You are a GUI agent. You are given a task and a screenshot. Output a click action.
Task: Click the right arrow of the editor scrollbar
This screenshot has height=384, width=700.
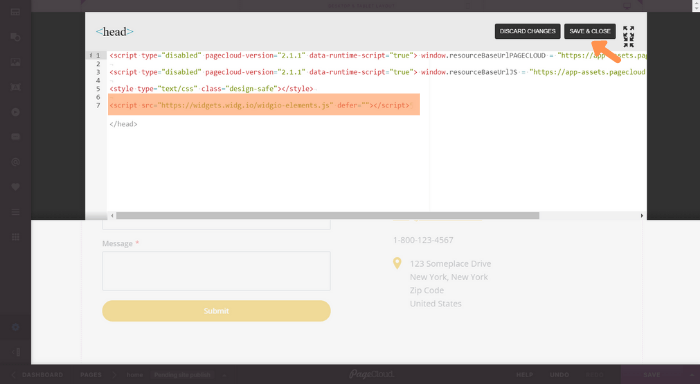click(x=642, y=216)
